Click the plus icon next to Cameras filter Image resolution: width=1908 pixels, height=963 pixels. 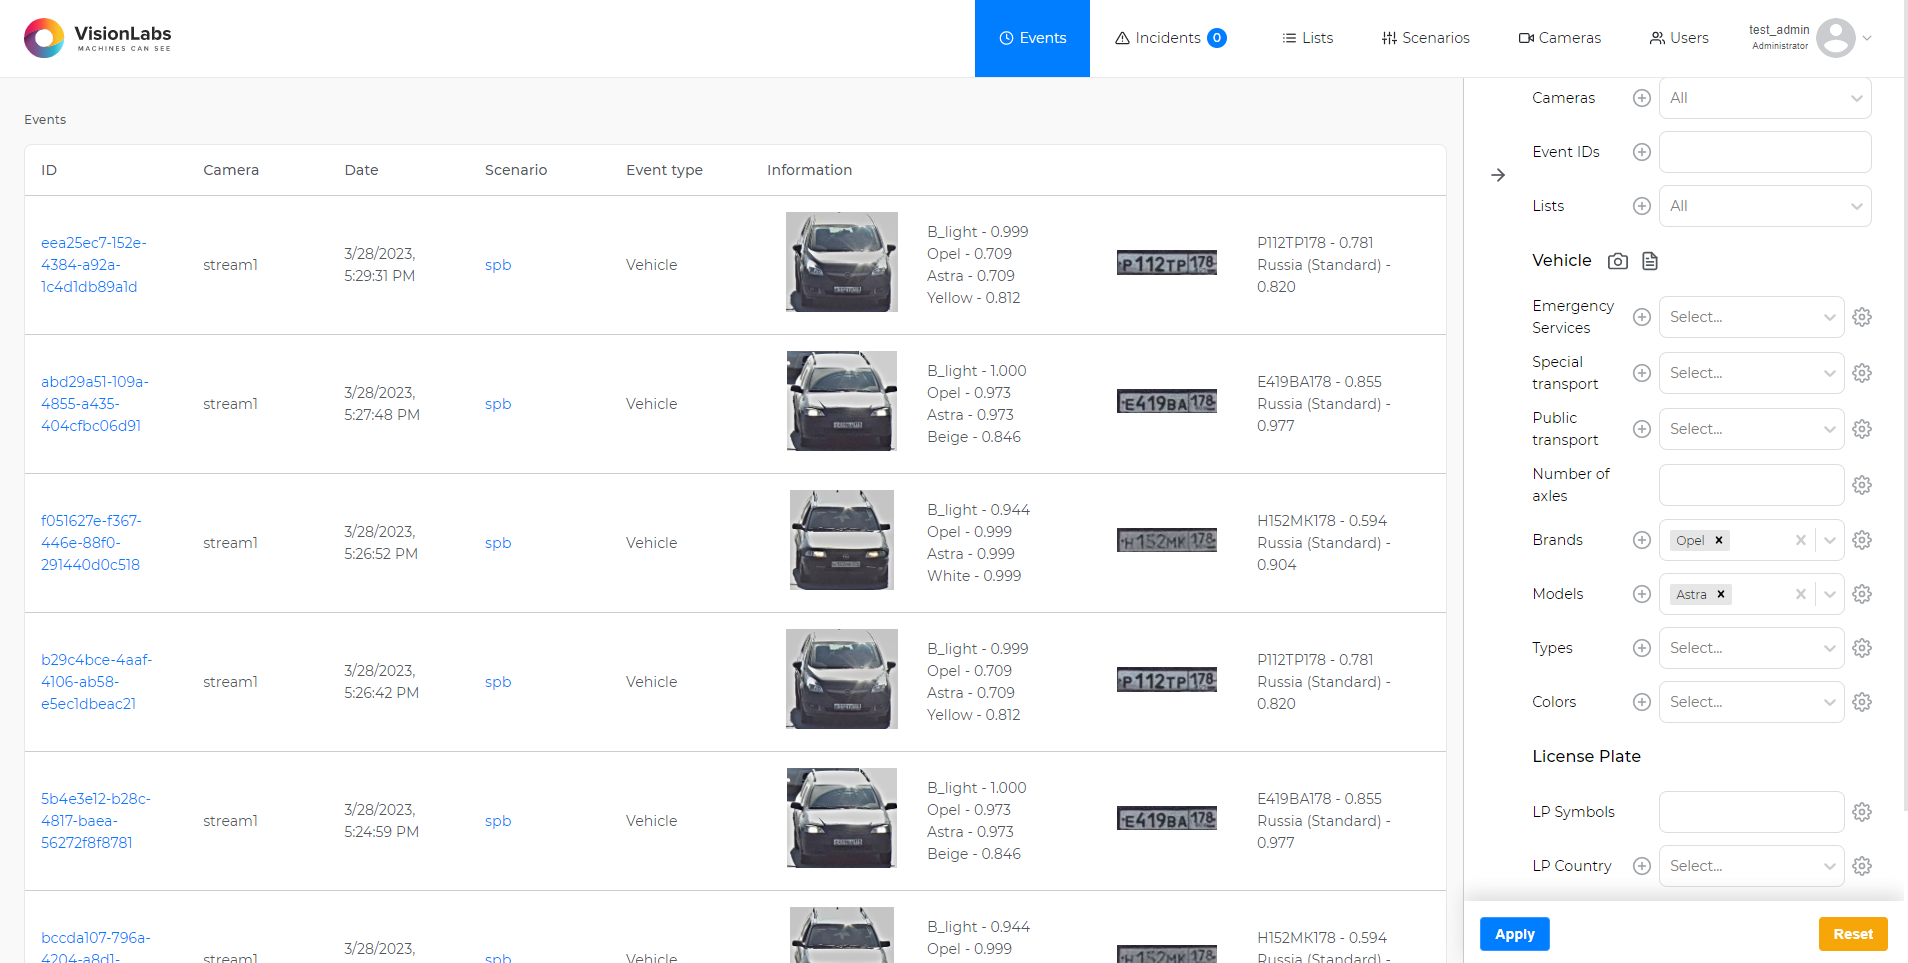click(1642, 98)
